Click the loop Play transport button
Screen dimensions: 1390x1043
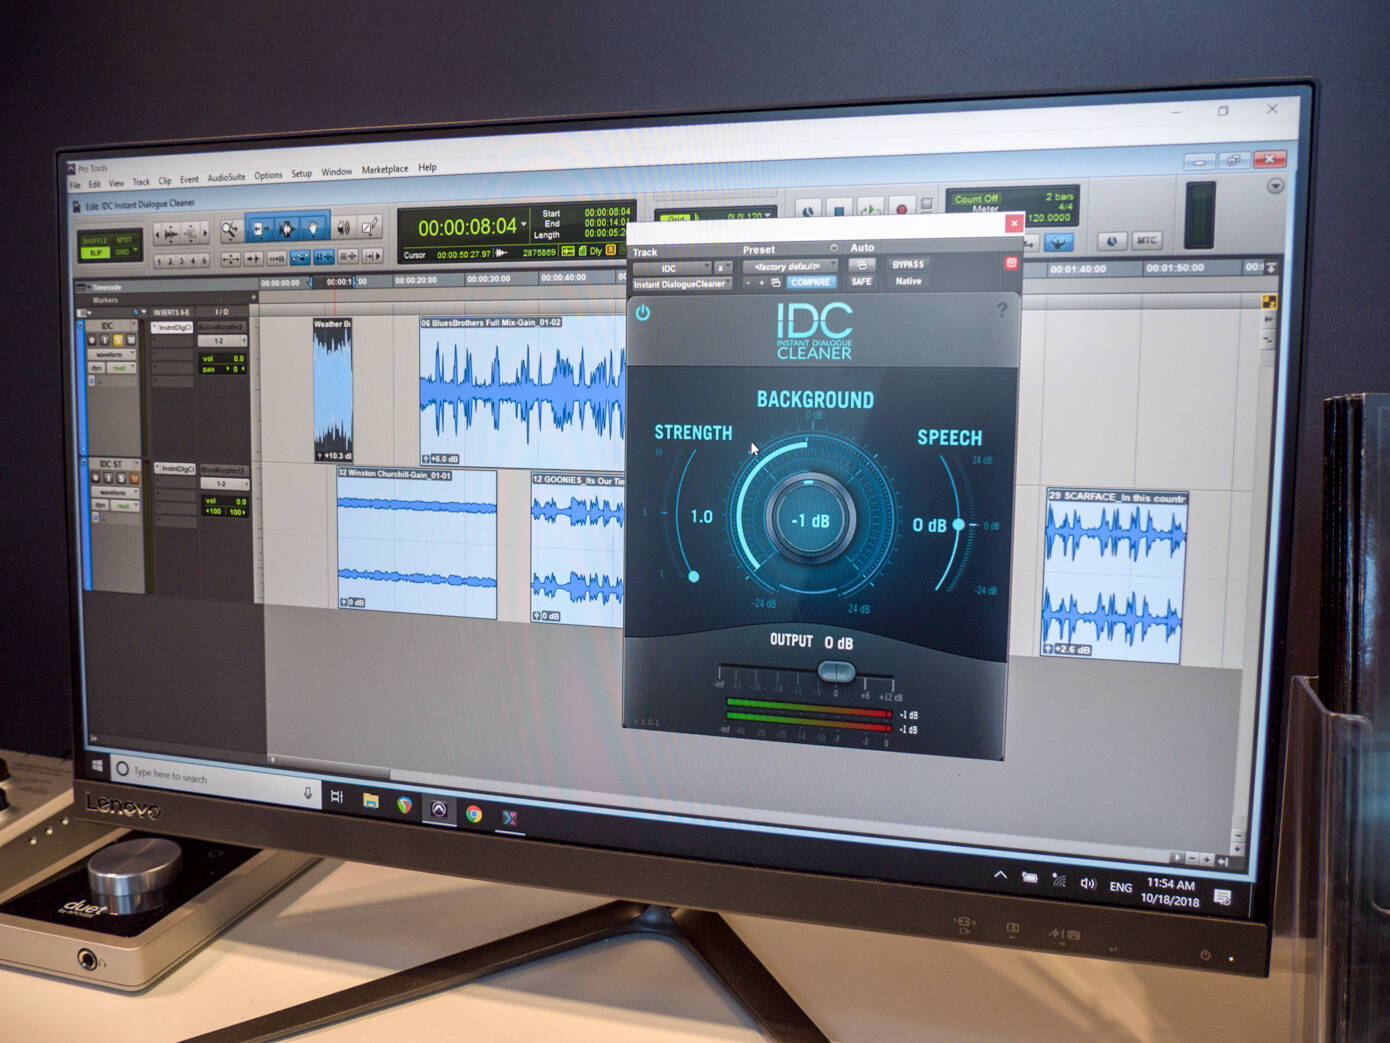(x=870, y=210)
